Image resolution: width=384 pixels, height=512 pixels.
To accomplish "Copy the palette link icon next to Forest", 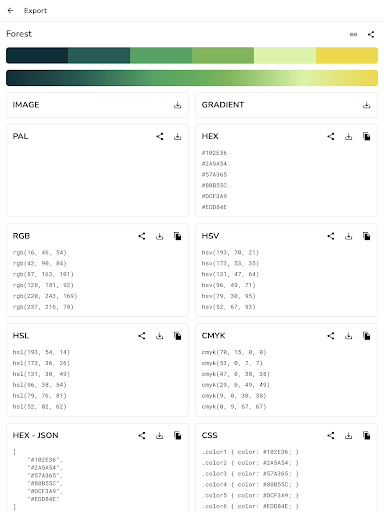I will click(x=353, y=34).
